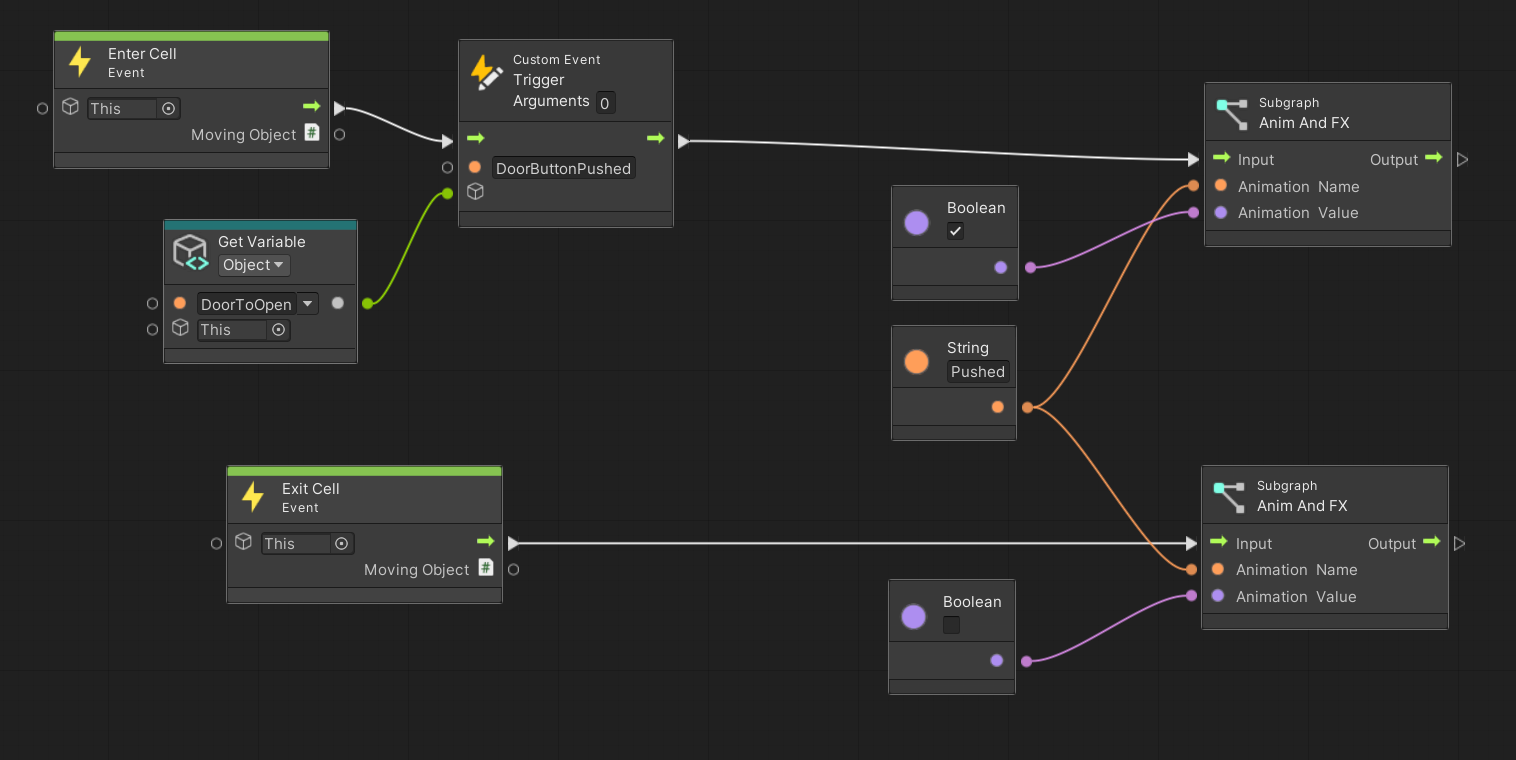
Task: Click the Get Variable cube icon
Action: click(x=190, y=252)
